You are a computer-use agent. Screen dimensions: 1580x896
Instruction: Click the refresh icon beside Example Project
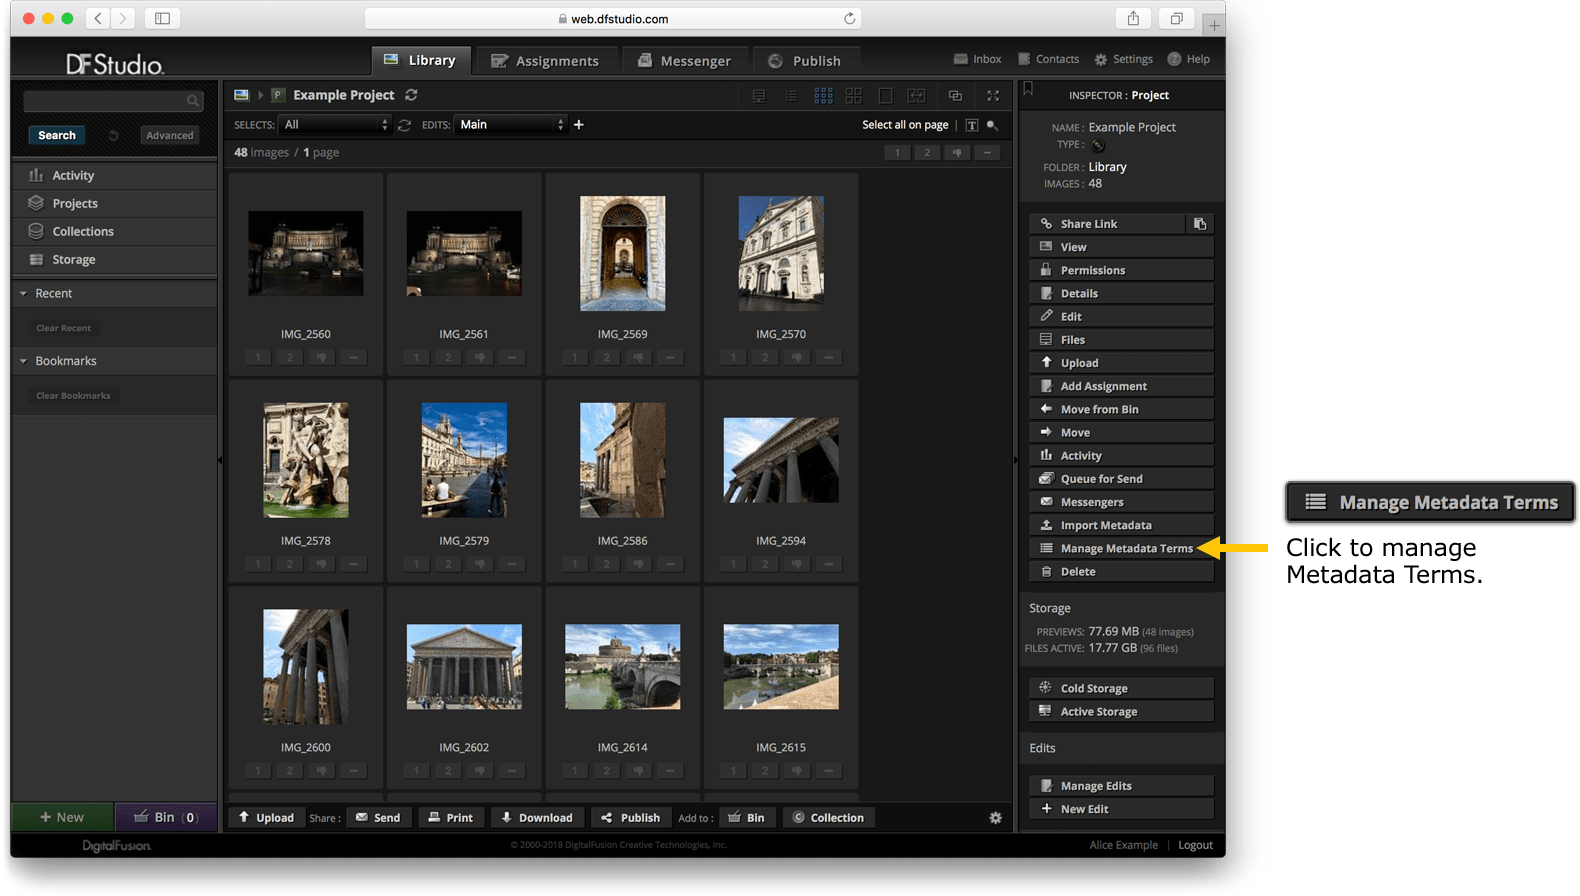point(411,95)
